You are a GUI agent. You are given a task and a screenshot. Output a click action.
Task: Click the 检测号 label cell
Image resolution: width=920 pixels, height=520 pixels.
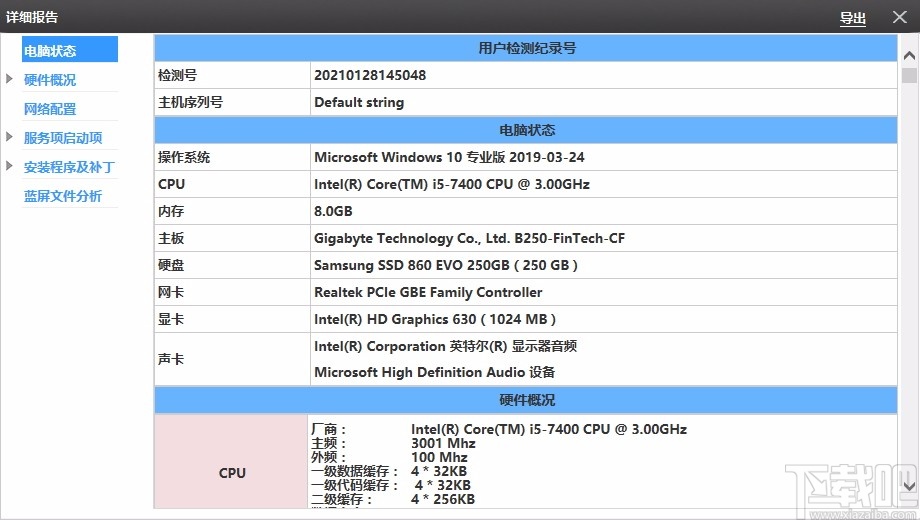coord(232,75)
